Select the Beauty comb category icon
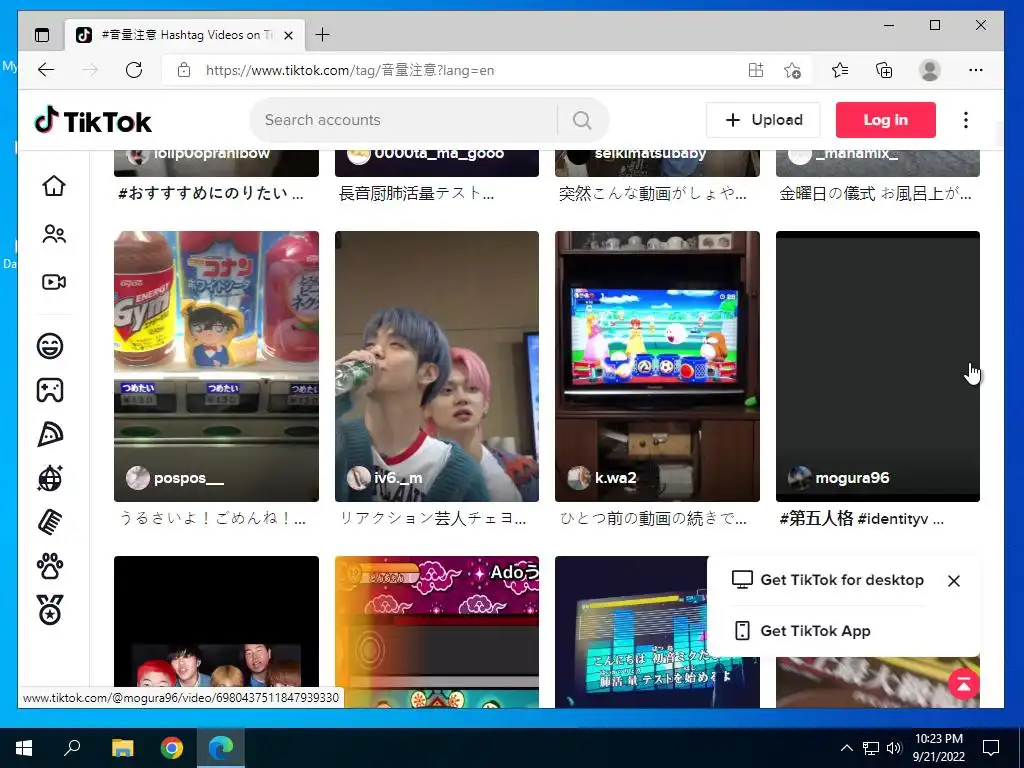Screen dimensions: 1024x768 pos(50,522)
